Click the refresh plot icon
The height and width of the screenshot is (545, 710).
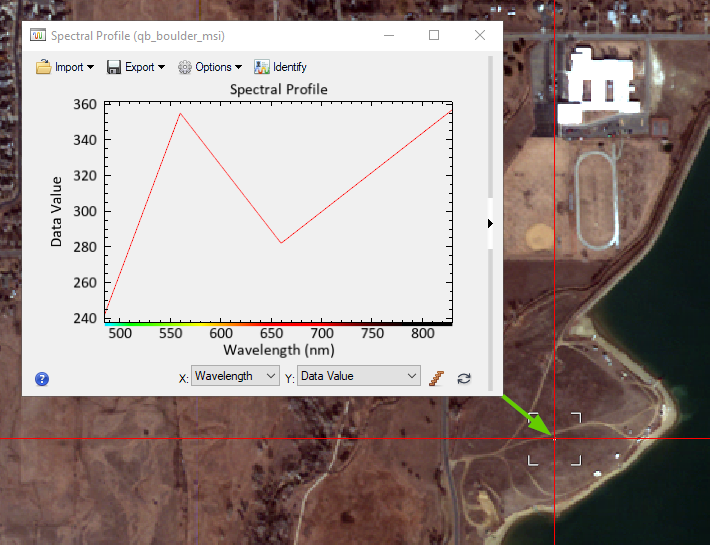click(x=464, y=378)
